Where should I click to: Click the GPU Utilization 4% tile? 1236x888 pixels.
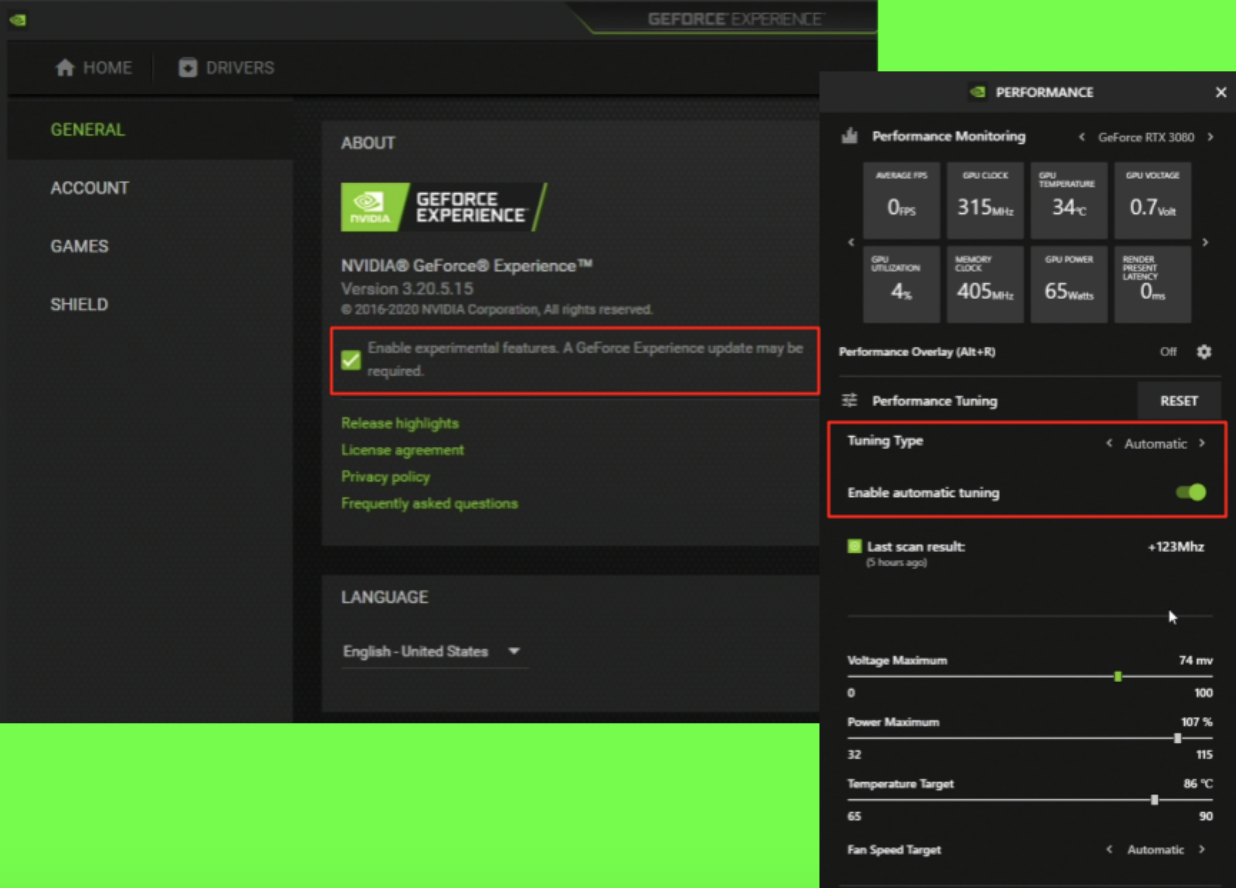[901, 284]
